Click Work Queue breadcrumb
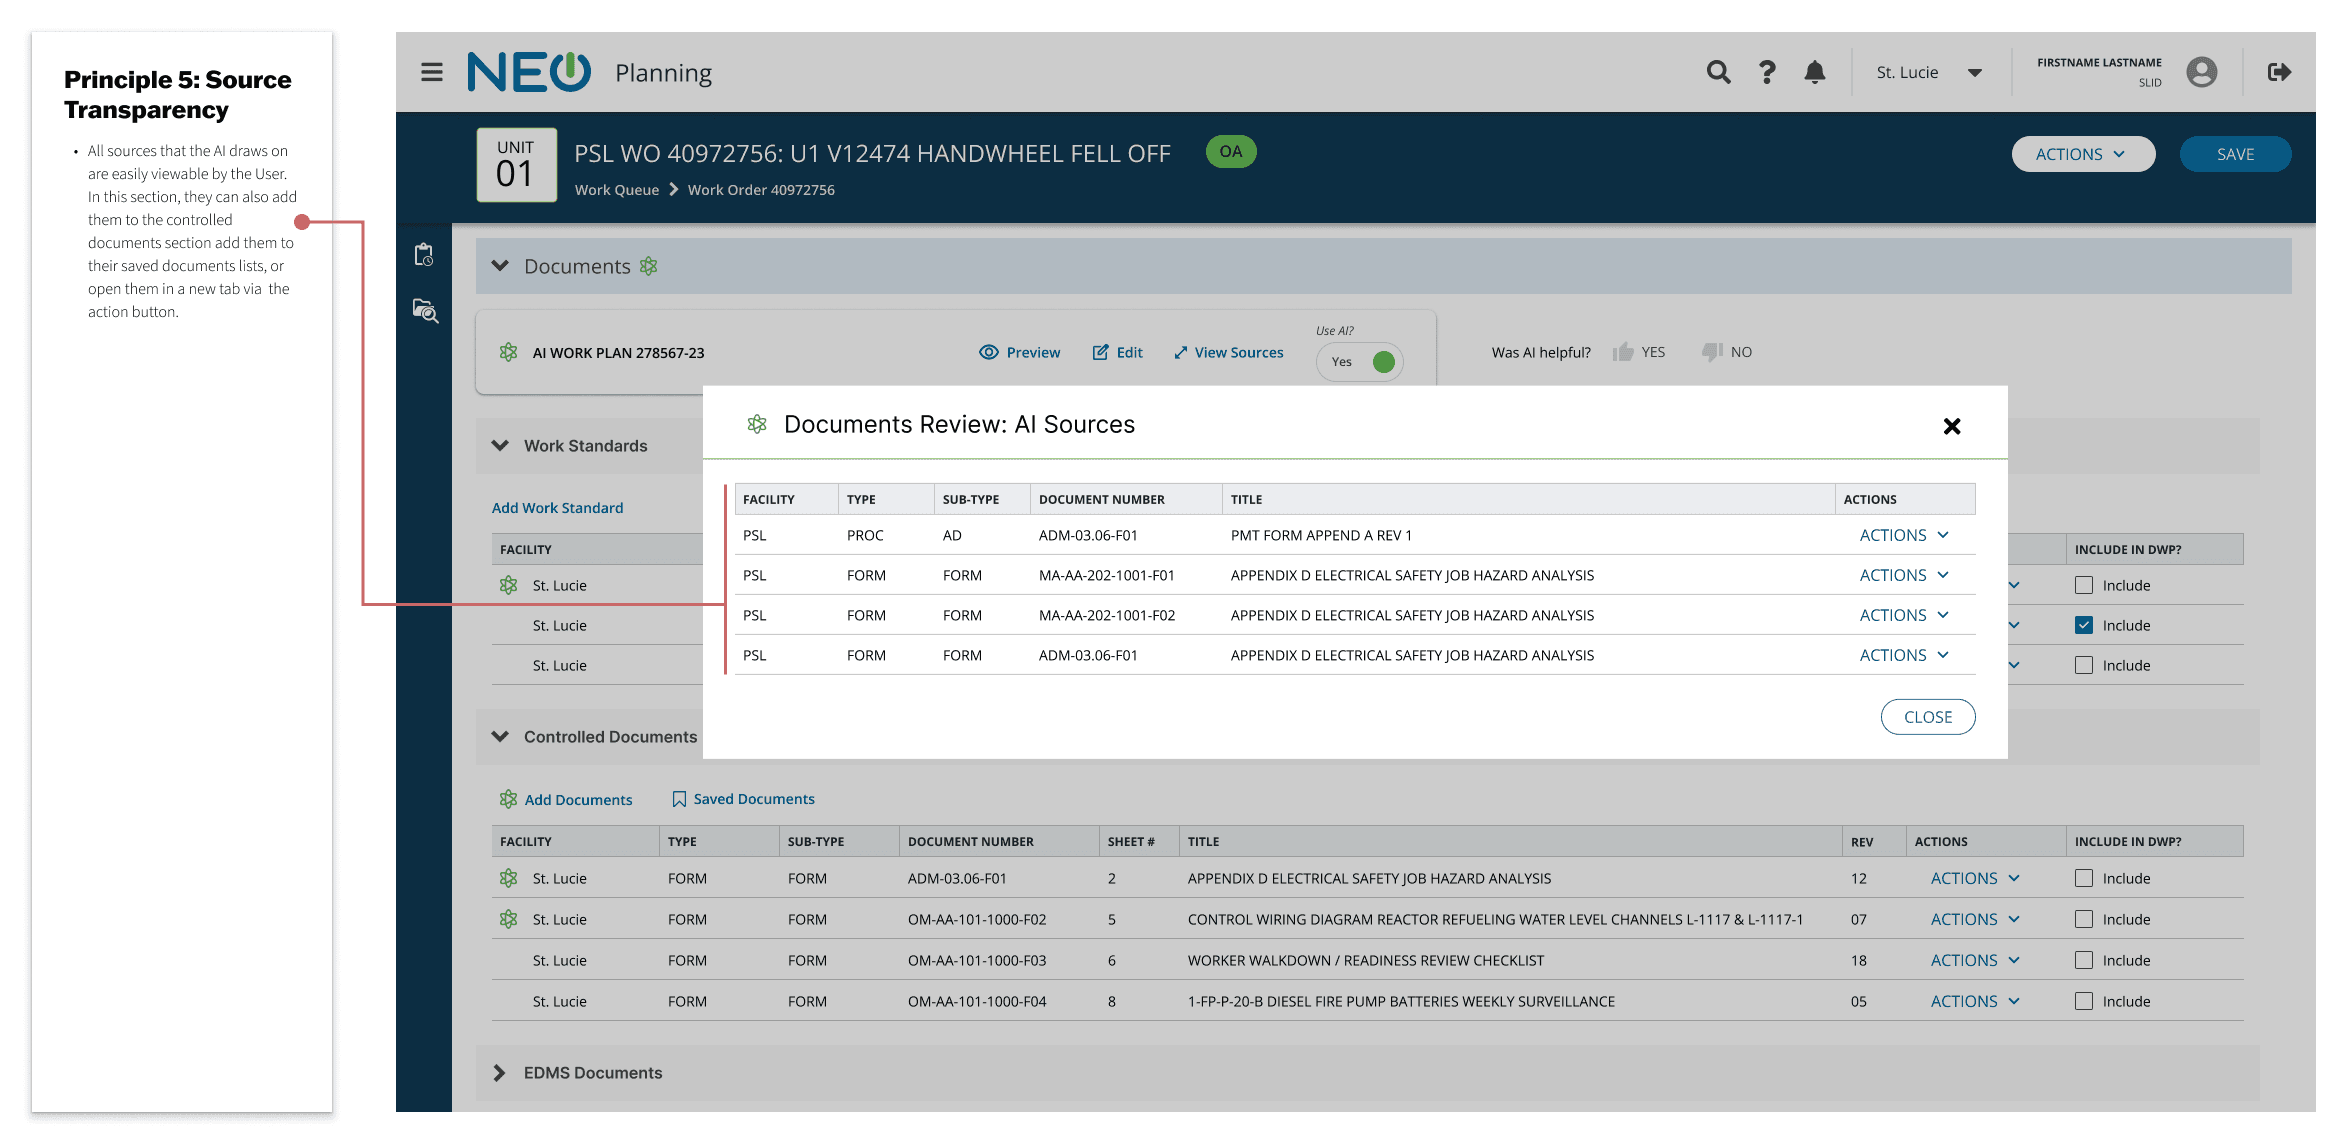Image resolution: width=2348 pixels, height=1144 pixels. pyautogui.click(x=616, y=190)
